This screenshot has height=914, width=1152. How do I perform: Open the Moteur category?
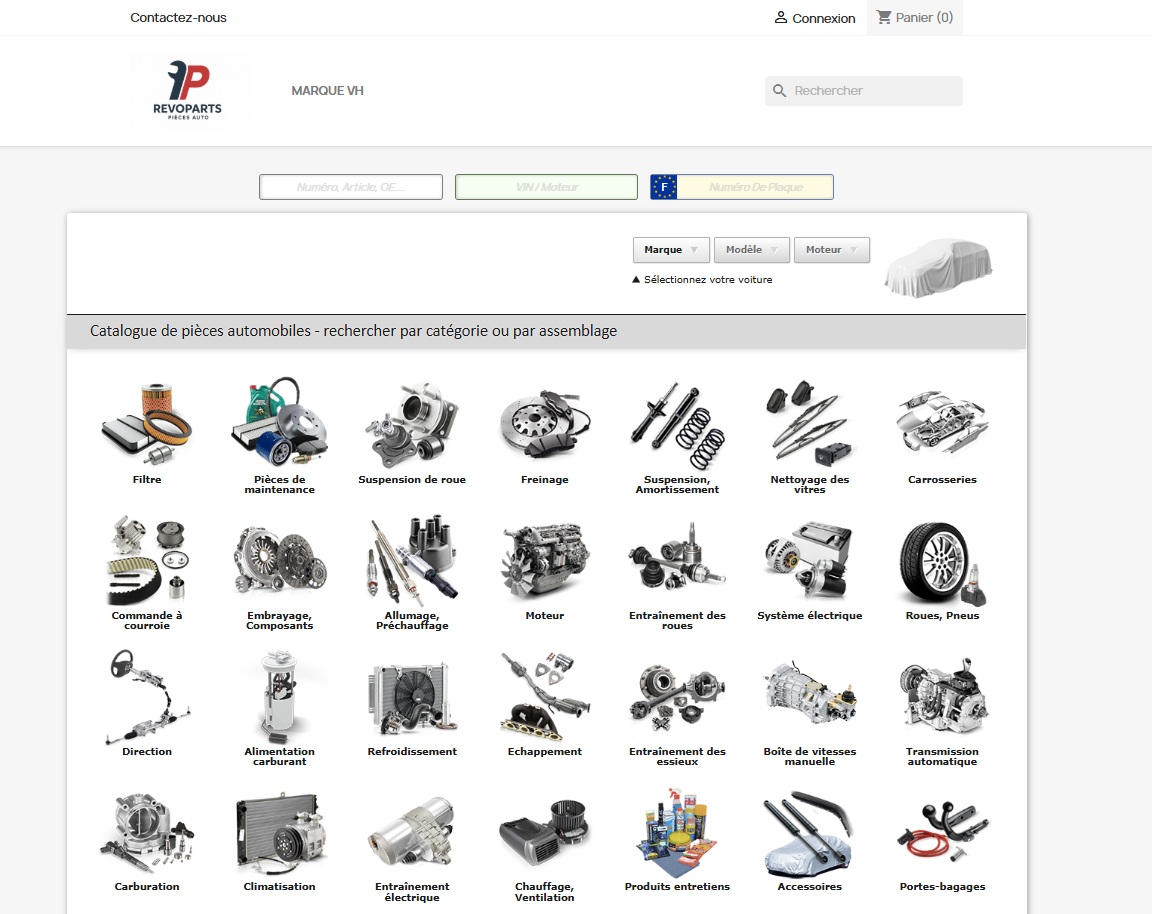tap(544, 560)
